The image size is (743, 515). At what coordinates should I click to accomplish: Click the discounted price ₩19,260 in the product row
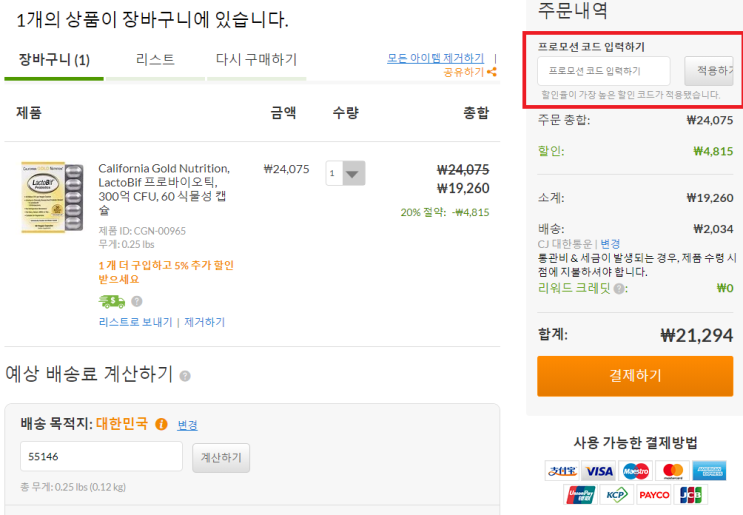pyautogui.click(x=463, y=189)
